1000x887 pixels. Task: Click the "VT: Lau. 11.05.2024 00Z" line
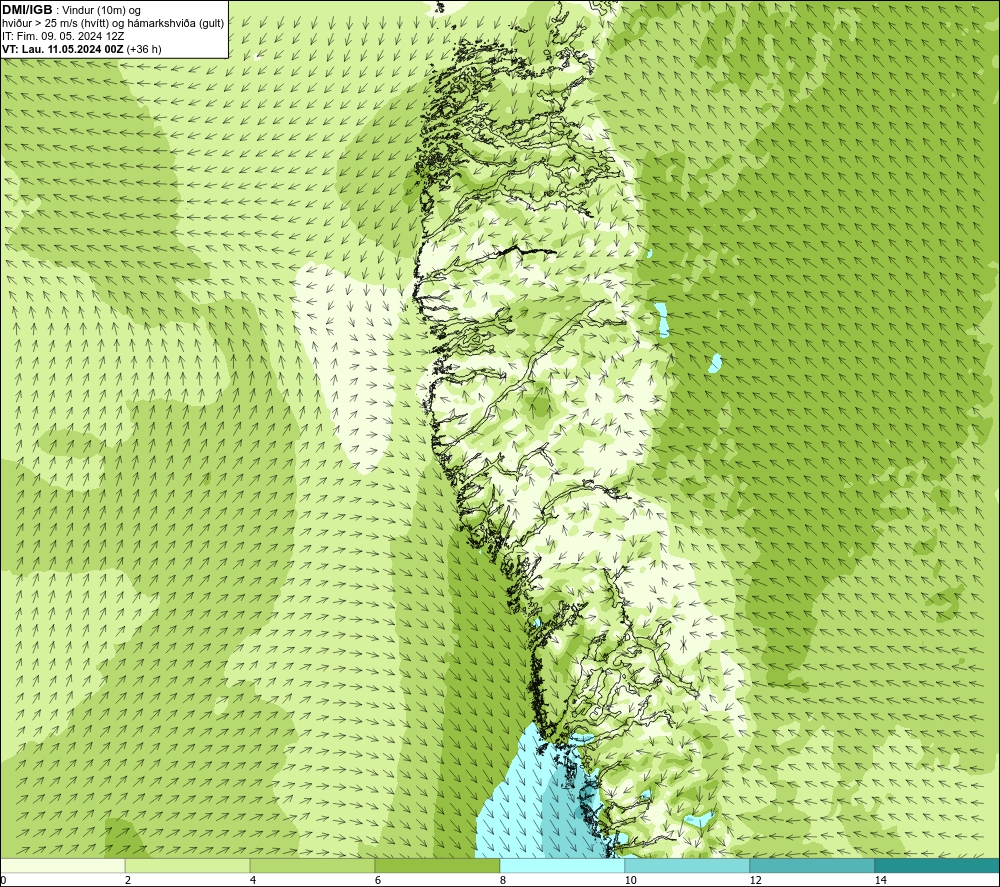pyautogui.click(x=62, y=49)
